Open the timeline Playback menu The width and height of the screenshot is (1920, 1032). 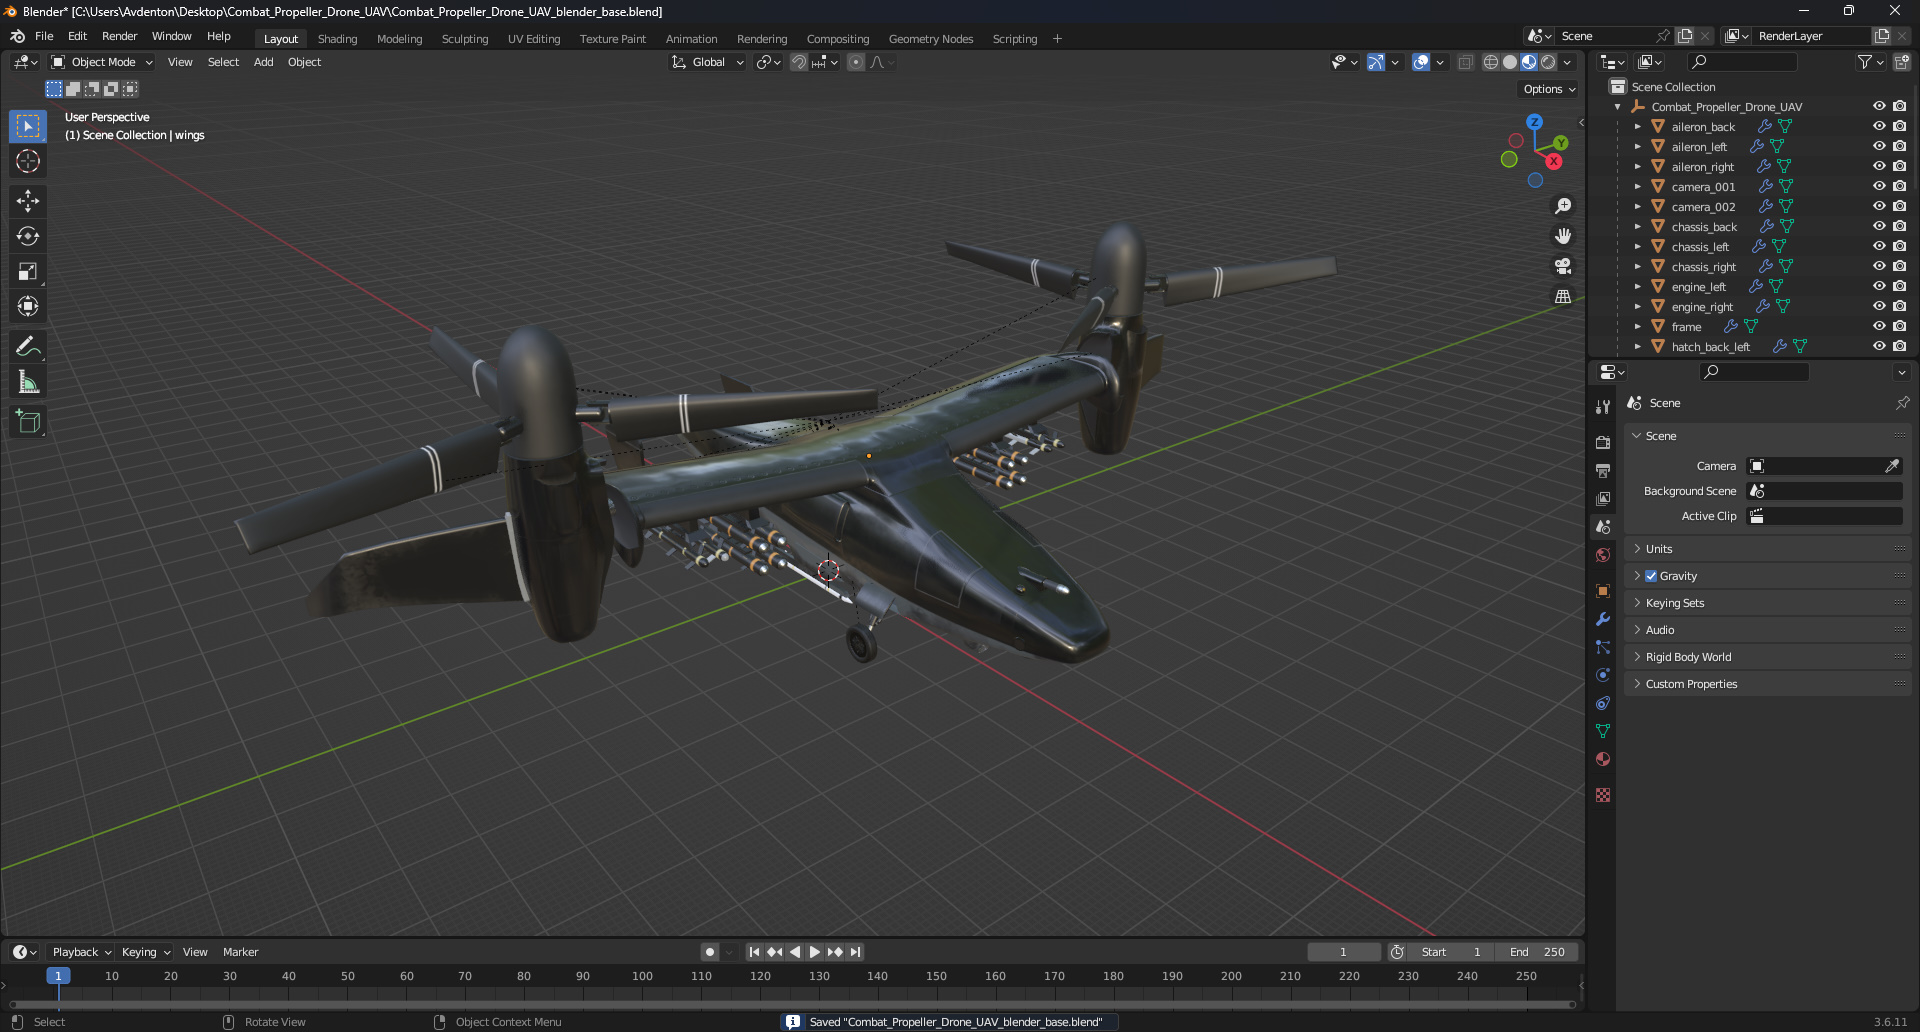click(x=81, y=952)
